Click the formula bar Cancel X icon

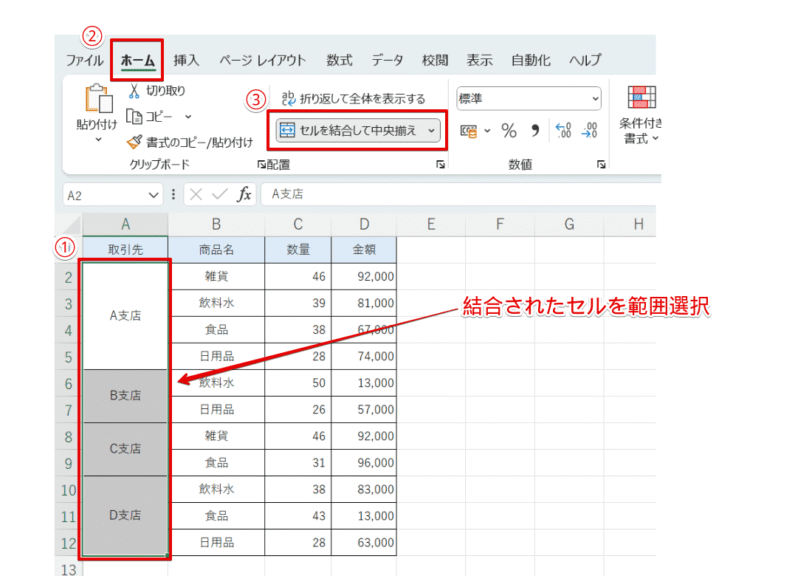(x=196, y=194)
